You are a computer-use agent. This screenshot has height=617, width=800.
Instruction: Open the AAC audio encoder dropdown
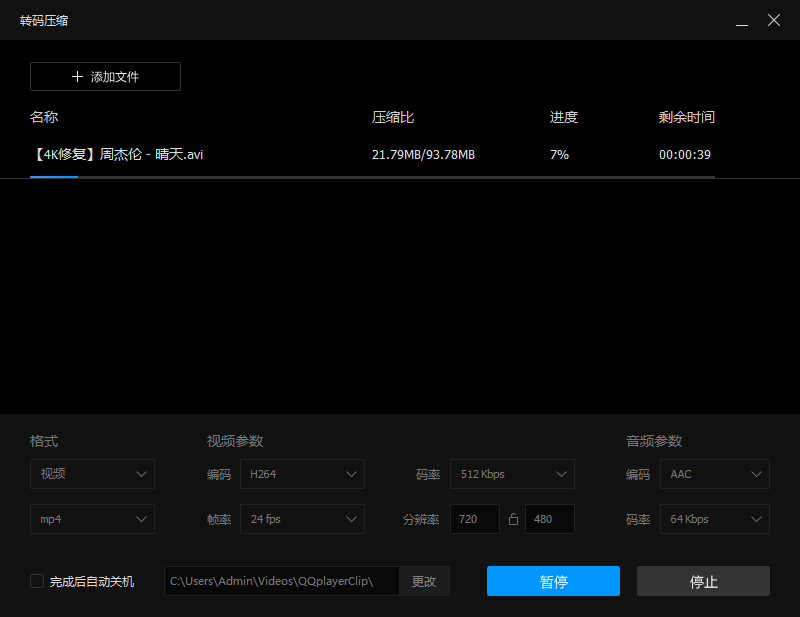coord(714,474)
